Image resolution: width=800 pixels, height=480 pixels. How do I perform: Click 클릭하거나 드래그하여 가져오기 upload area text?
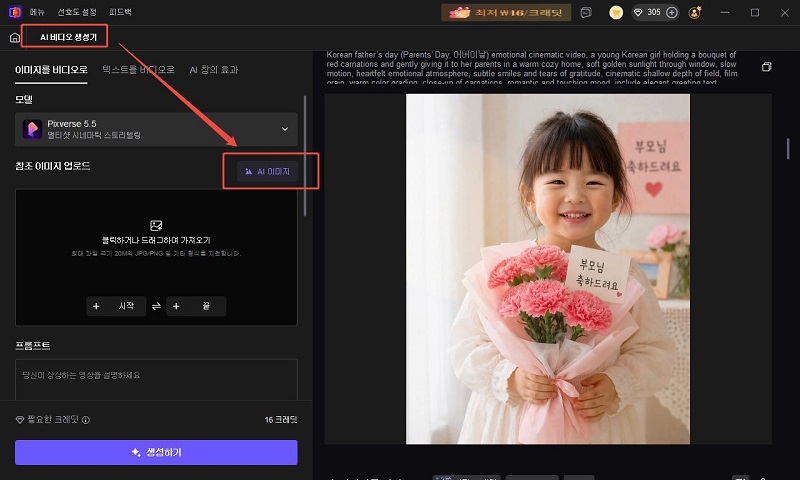pyautogui.click(x=156, y=240)
